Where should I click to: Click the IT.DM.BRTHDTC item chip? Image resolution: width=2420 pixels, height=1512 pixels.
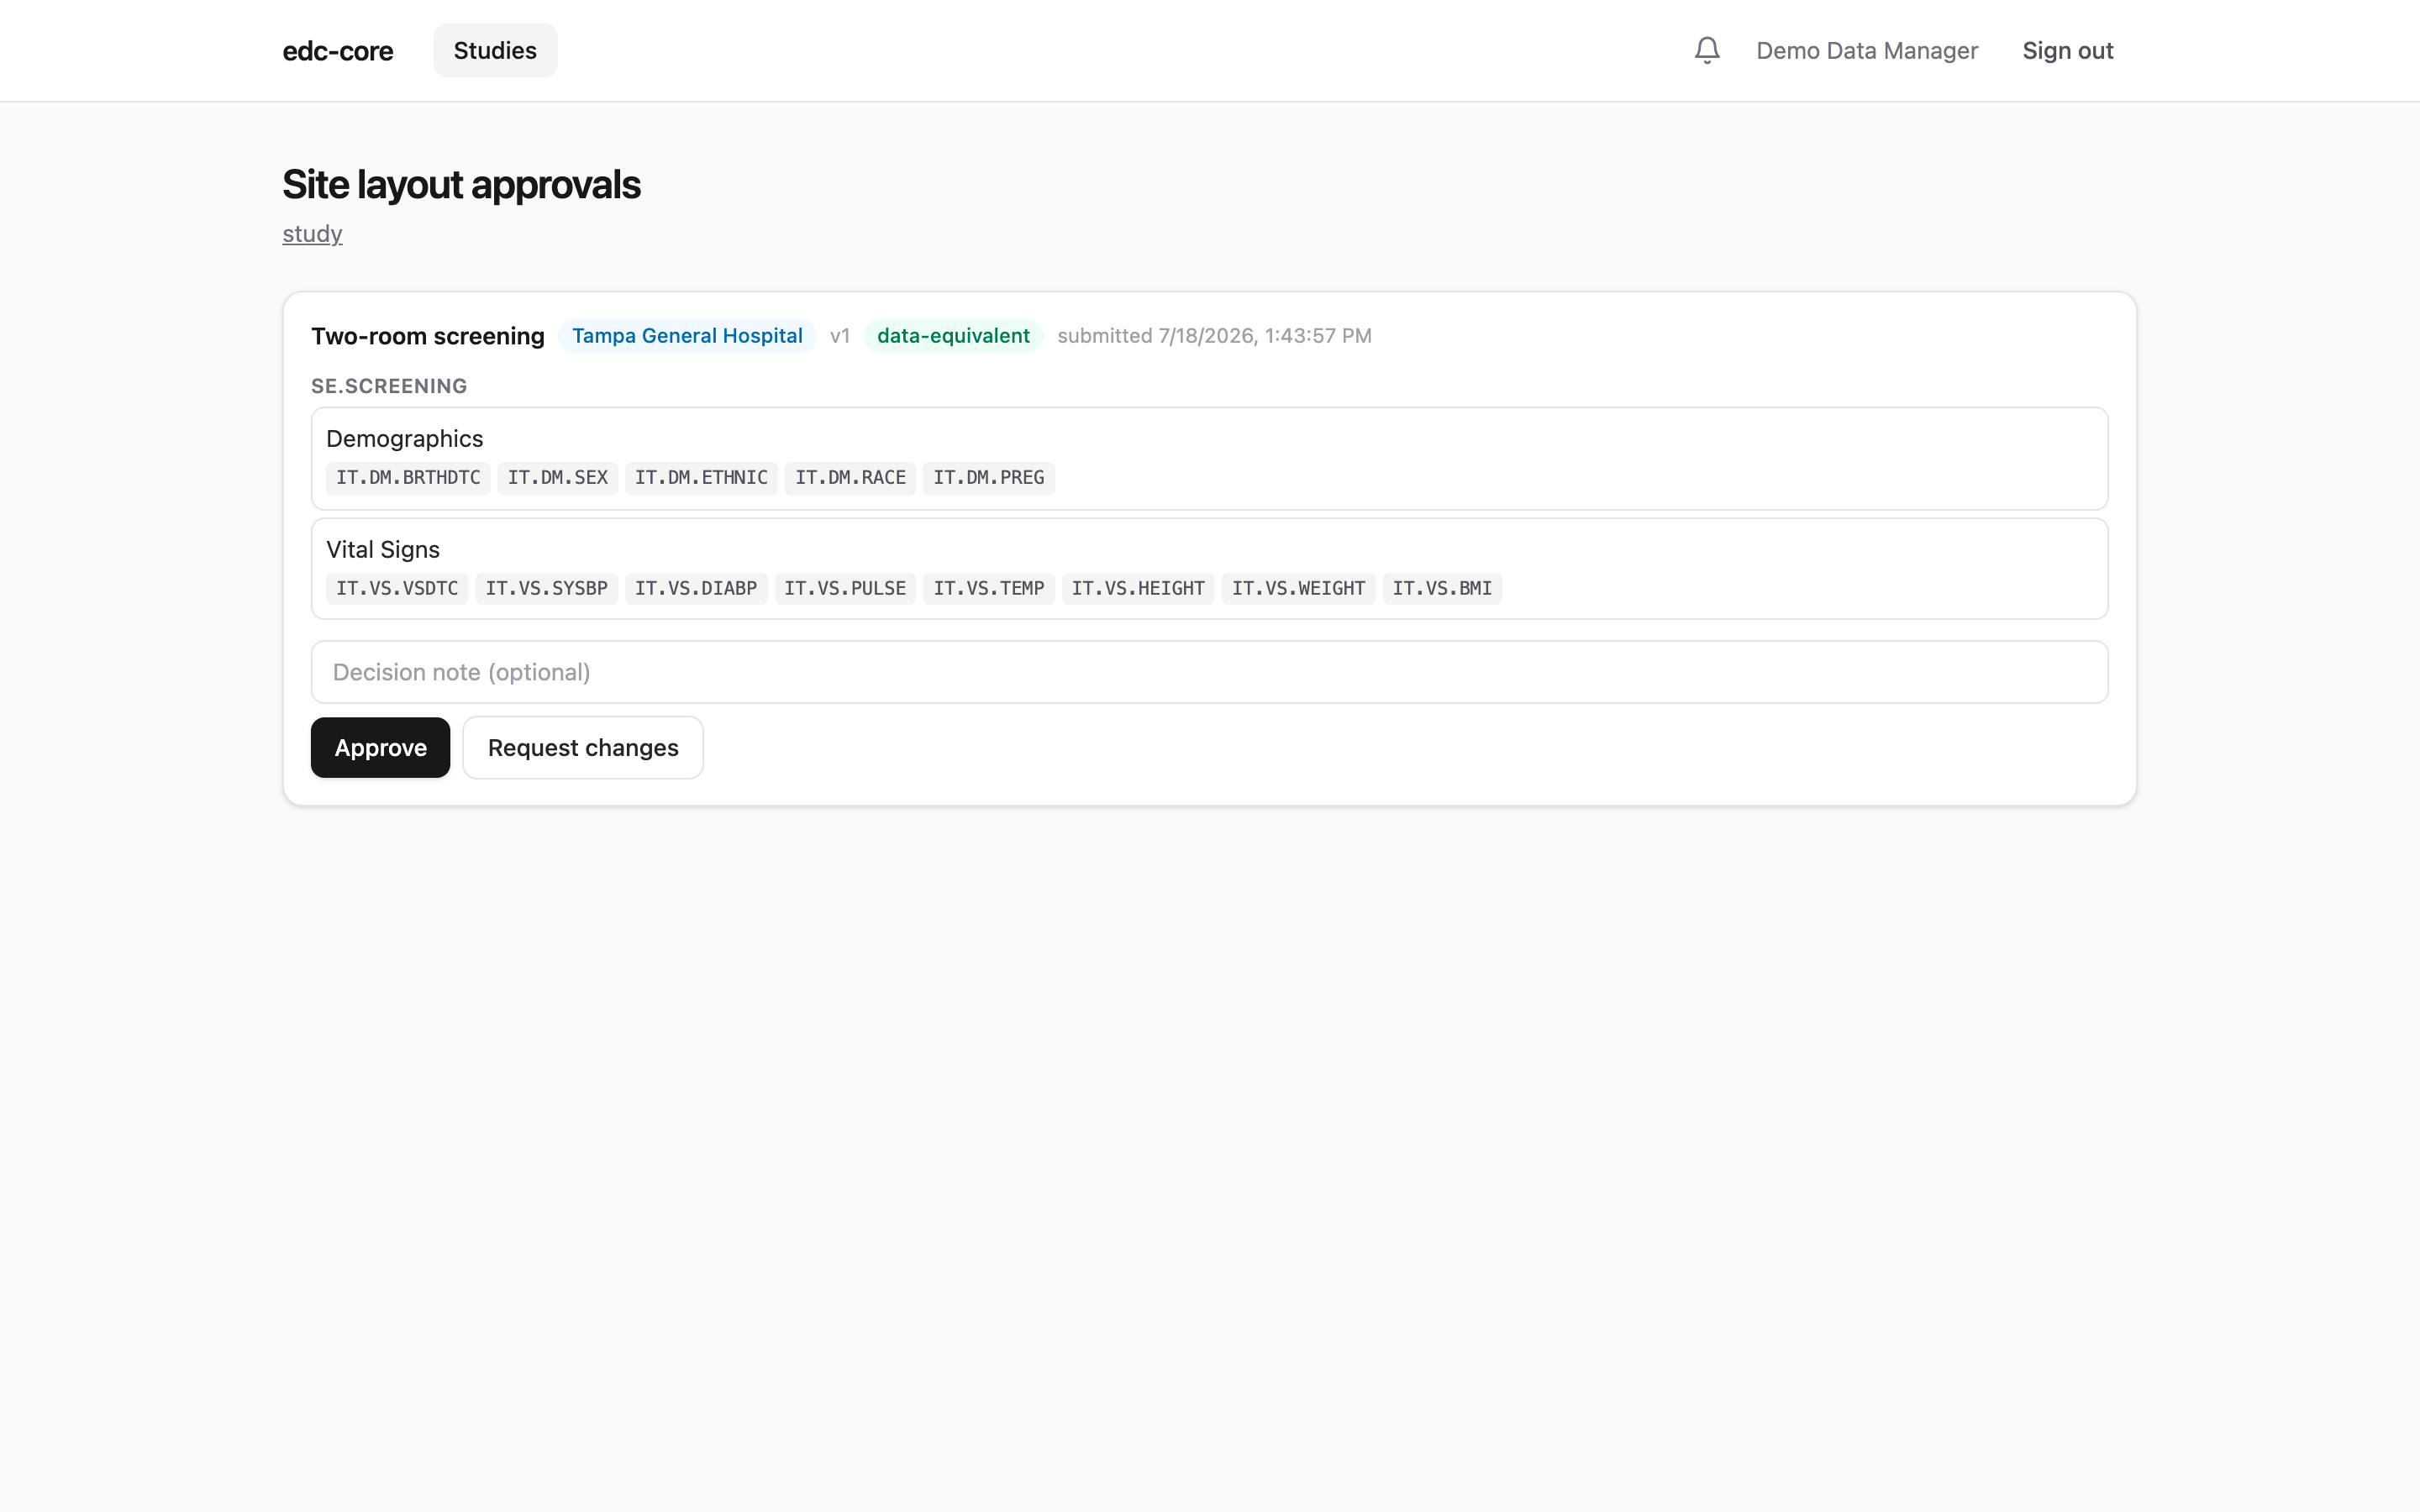coord(408,478)
